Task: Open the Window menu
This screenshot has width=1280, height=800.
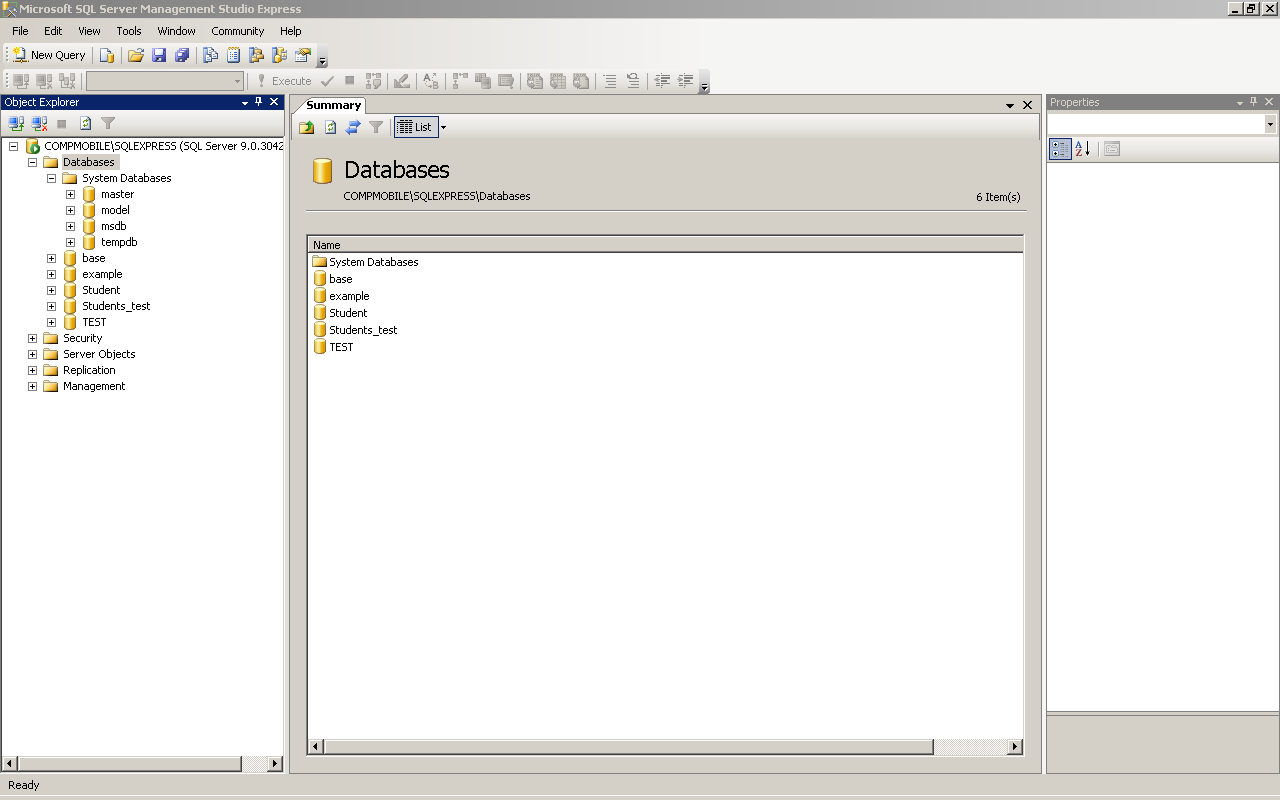Action: (176, 31)
